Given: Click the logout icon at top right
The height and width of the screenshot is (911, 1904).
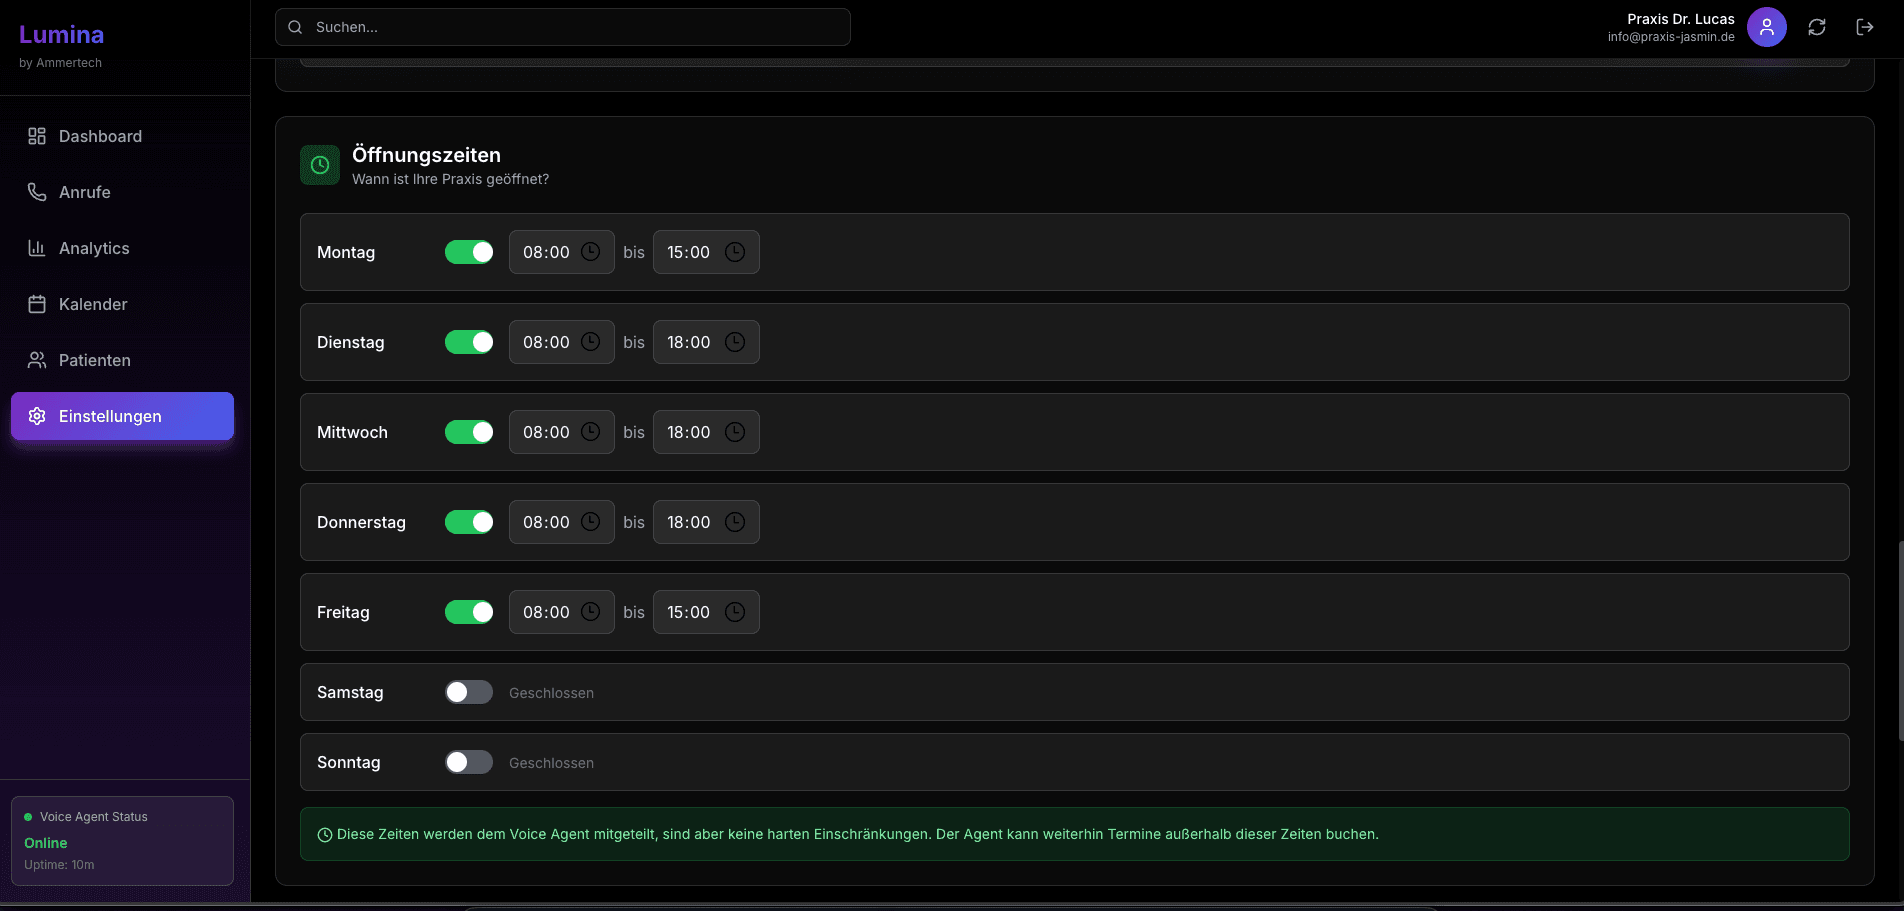Looking at the screenshot, I should [x=1865, y=27].
